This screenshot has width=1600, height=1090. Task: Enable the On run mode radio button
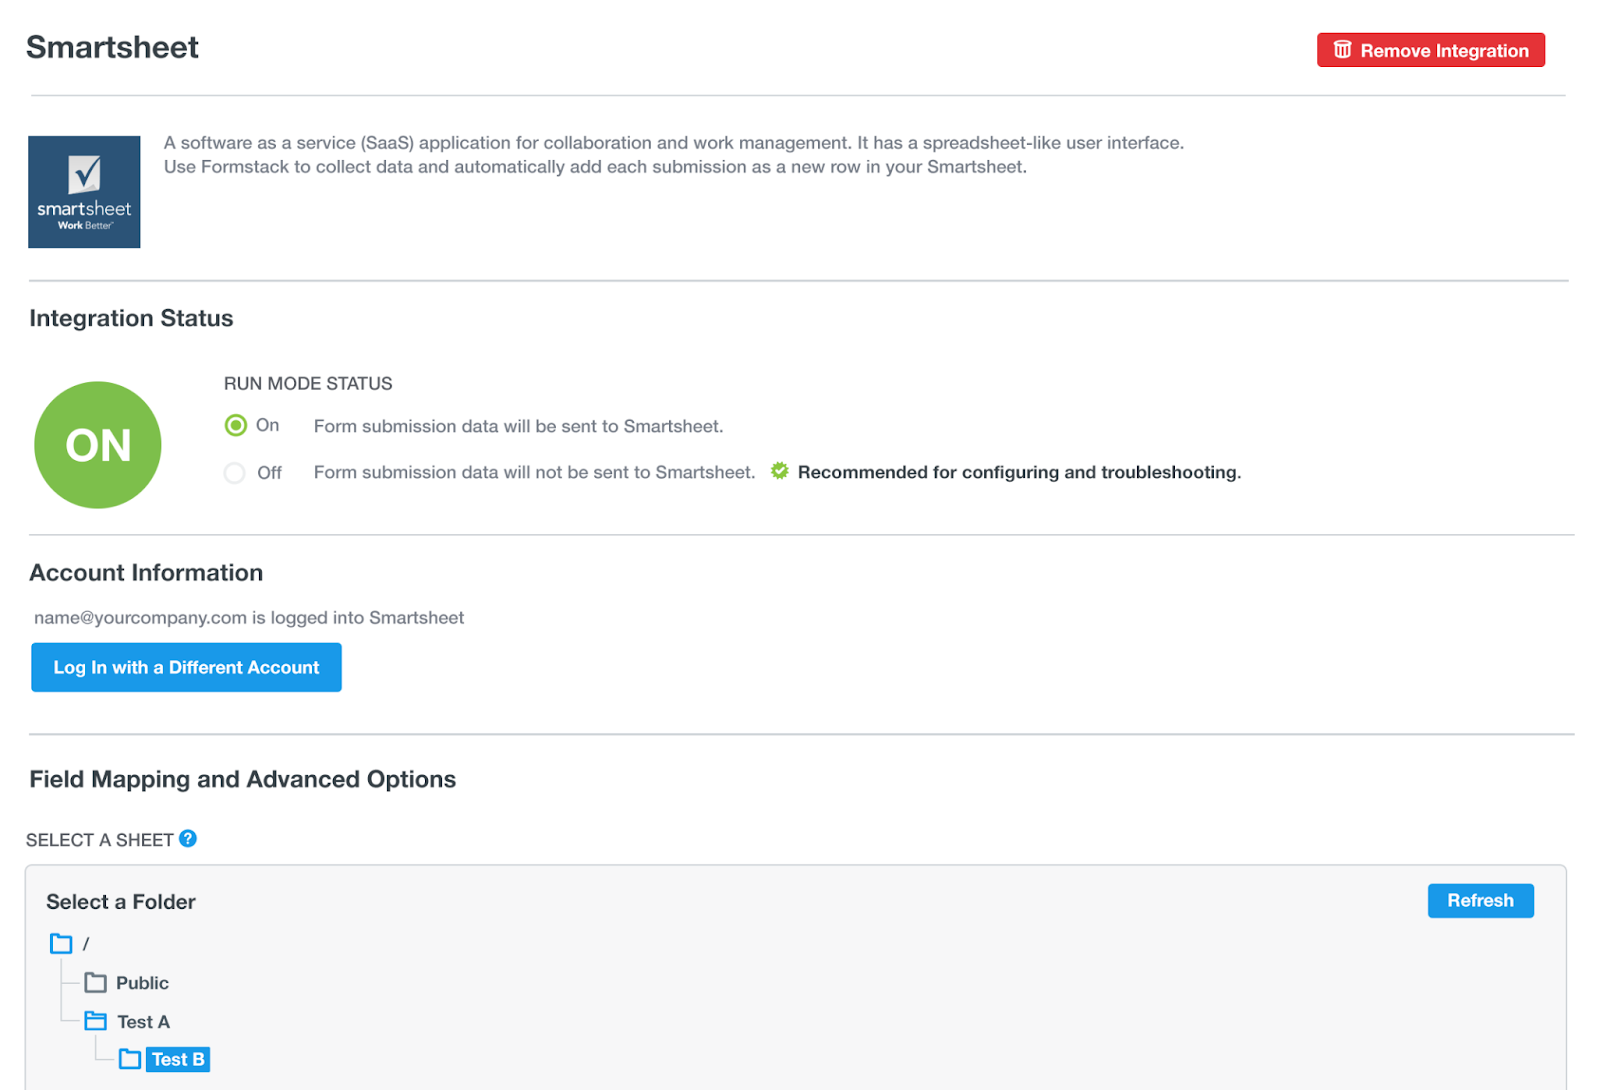234,425
